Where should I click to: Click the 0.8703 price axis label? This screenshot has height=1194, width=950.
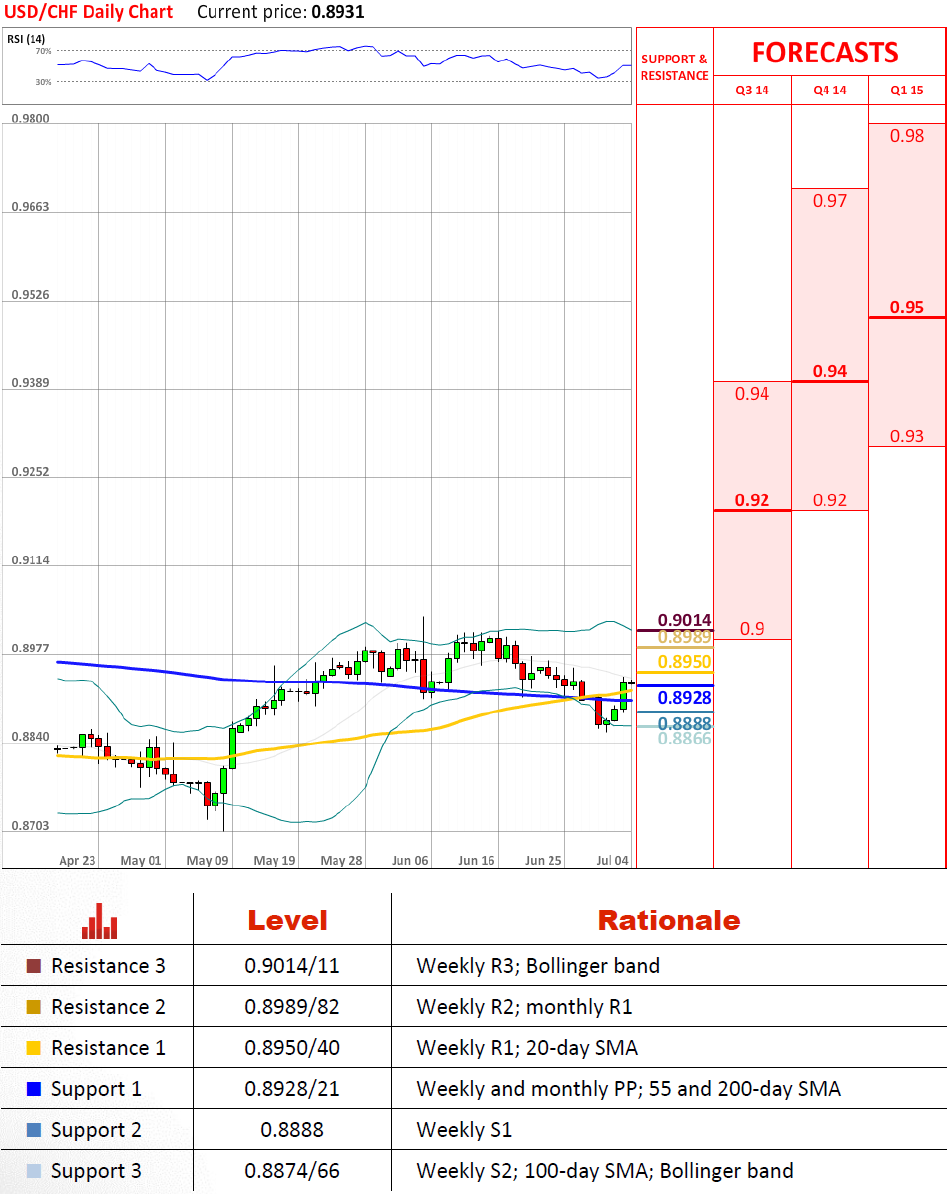tap(30, 825)
